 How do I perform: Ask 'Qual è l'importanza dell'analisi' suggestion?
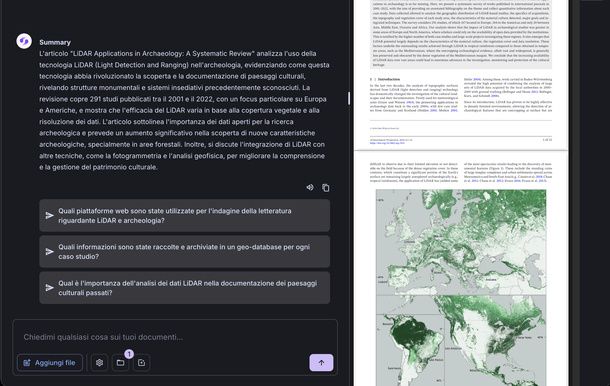[184, 288]
